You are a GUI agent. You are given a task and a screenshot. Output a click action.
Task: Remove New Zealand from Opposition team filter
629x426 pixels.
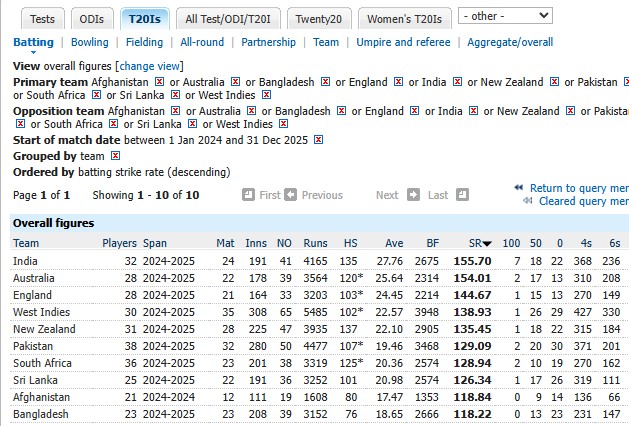coord(570,111)
